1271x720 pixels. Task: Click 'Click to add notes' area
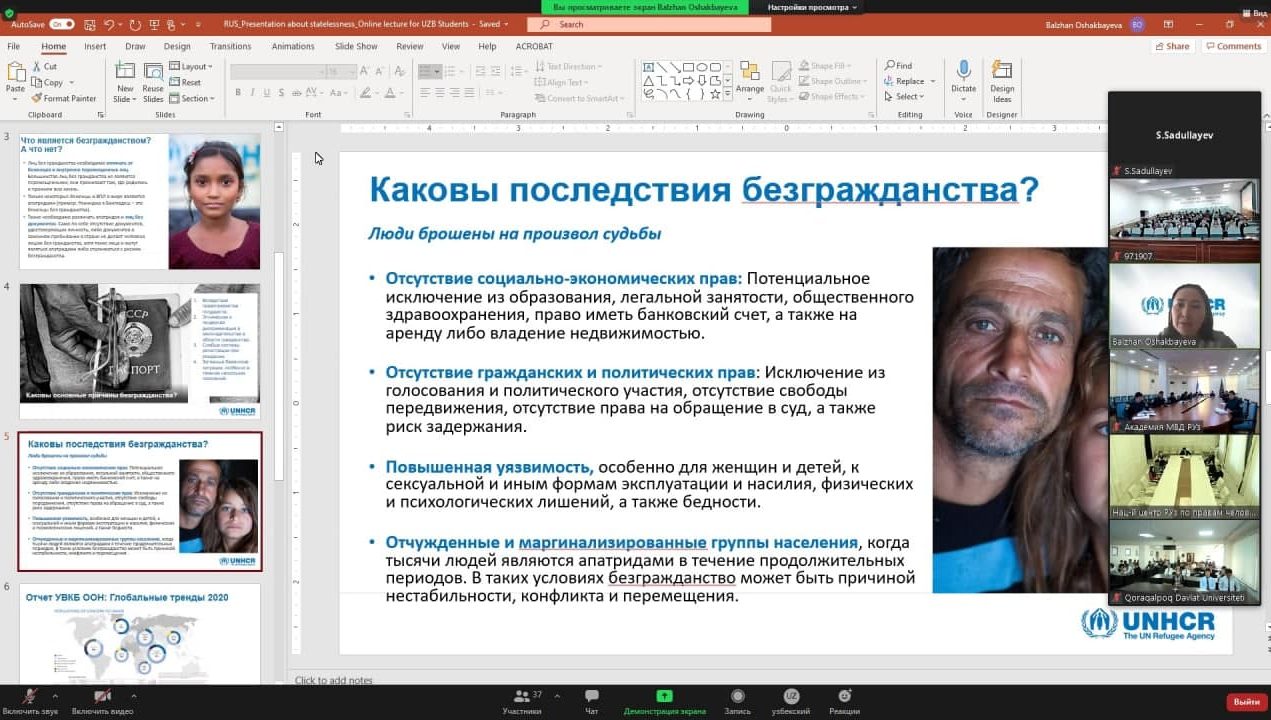click(x=334, y=680)
